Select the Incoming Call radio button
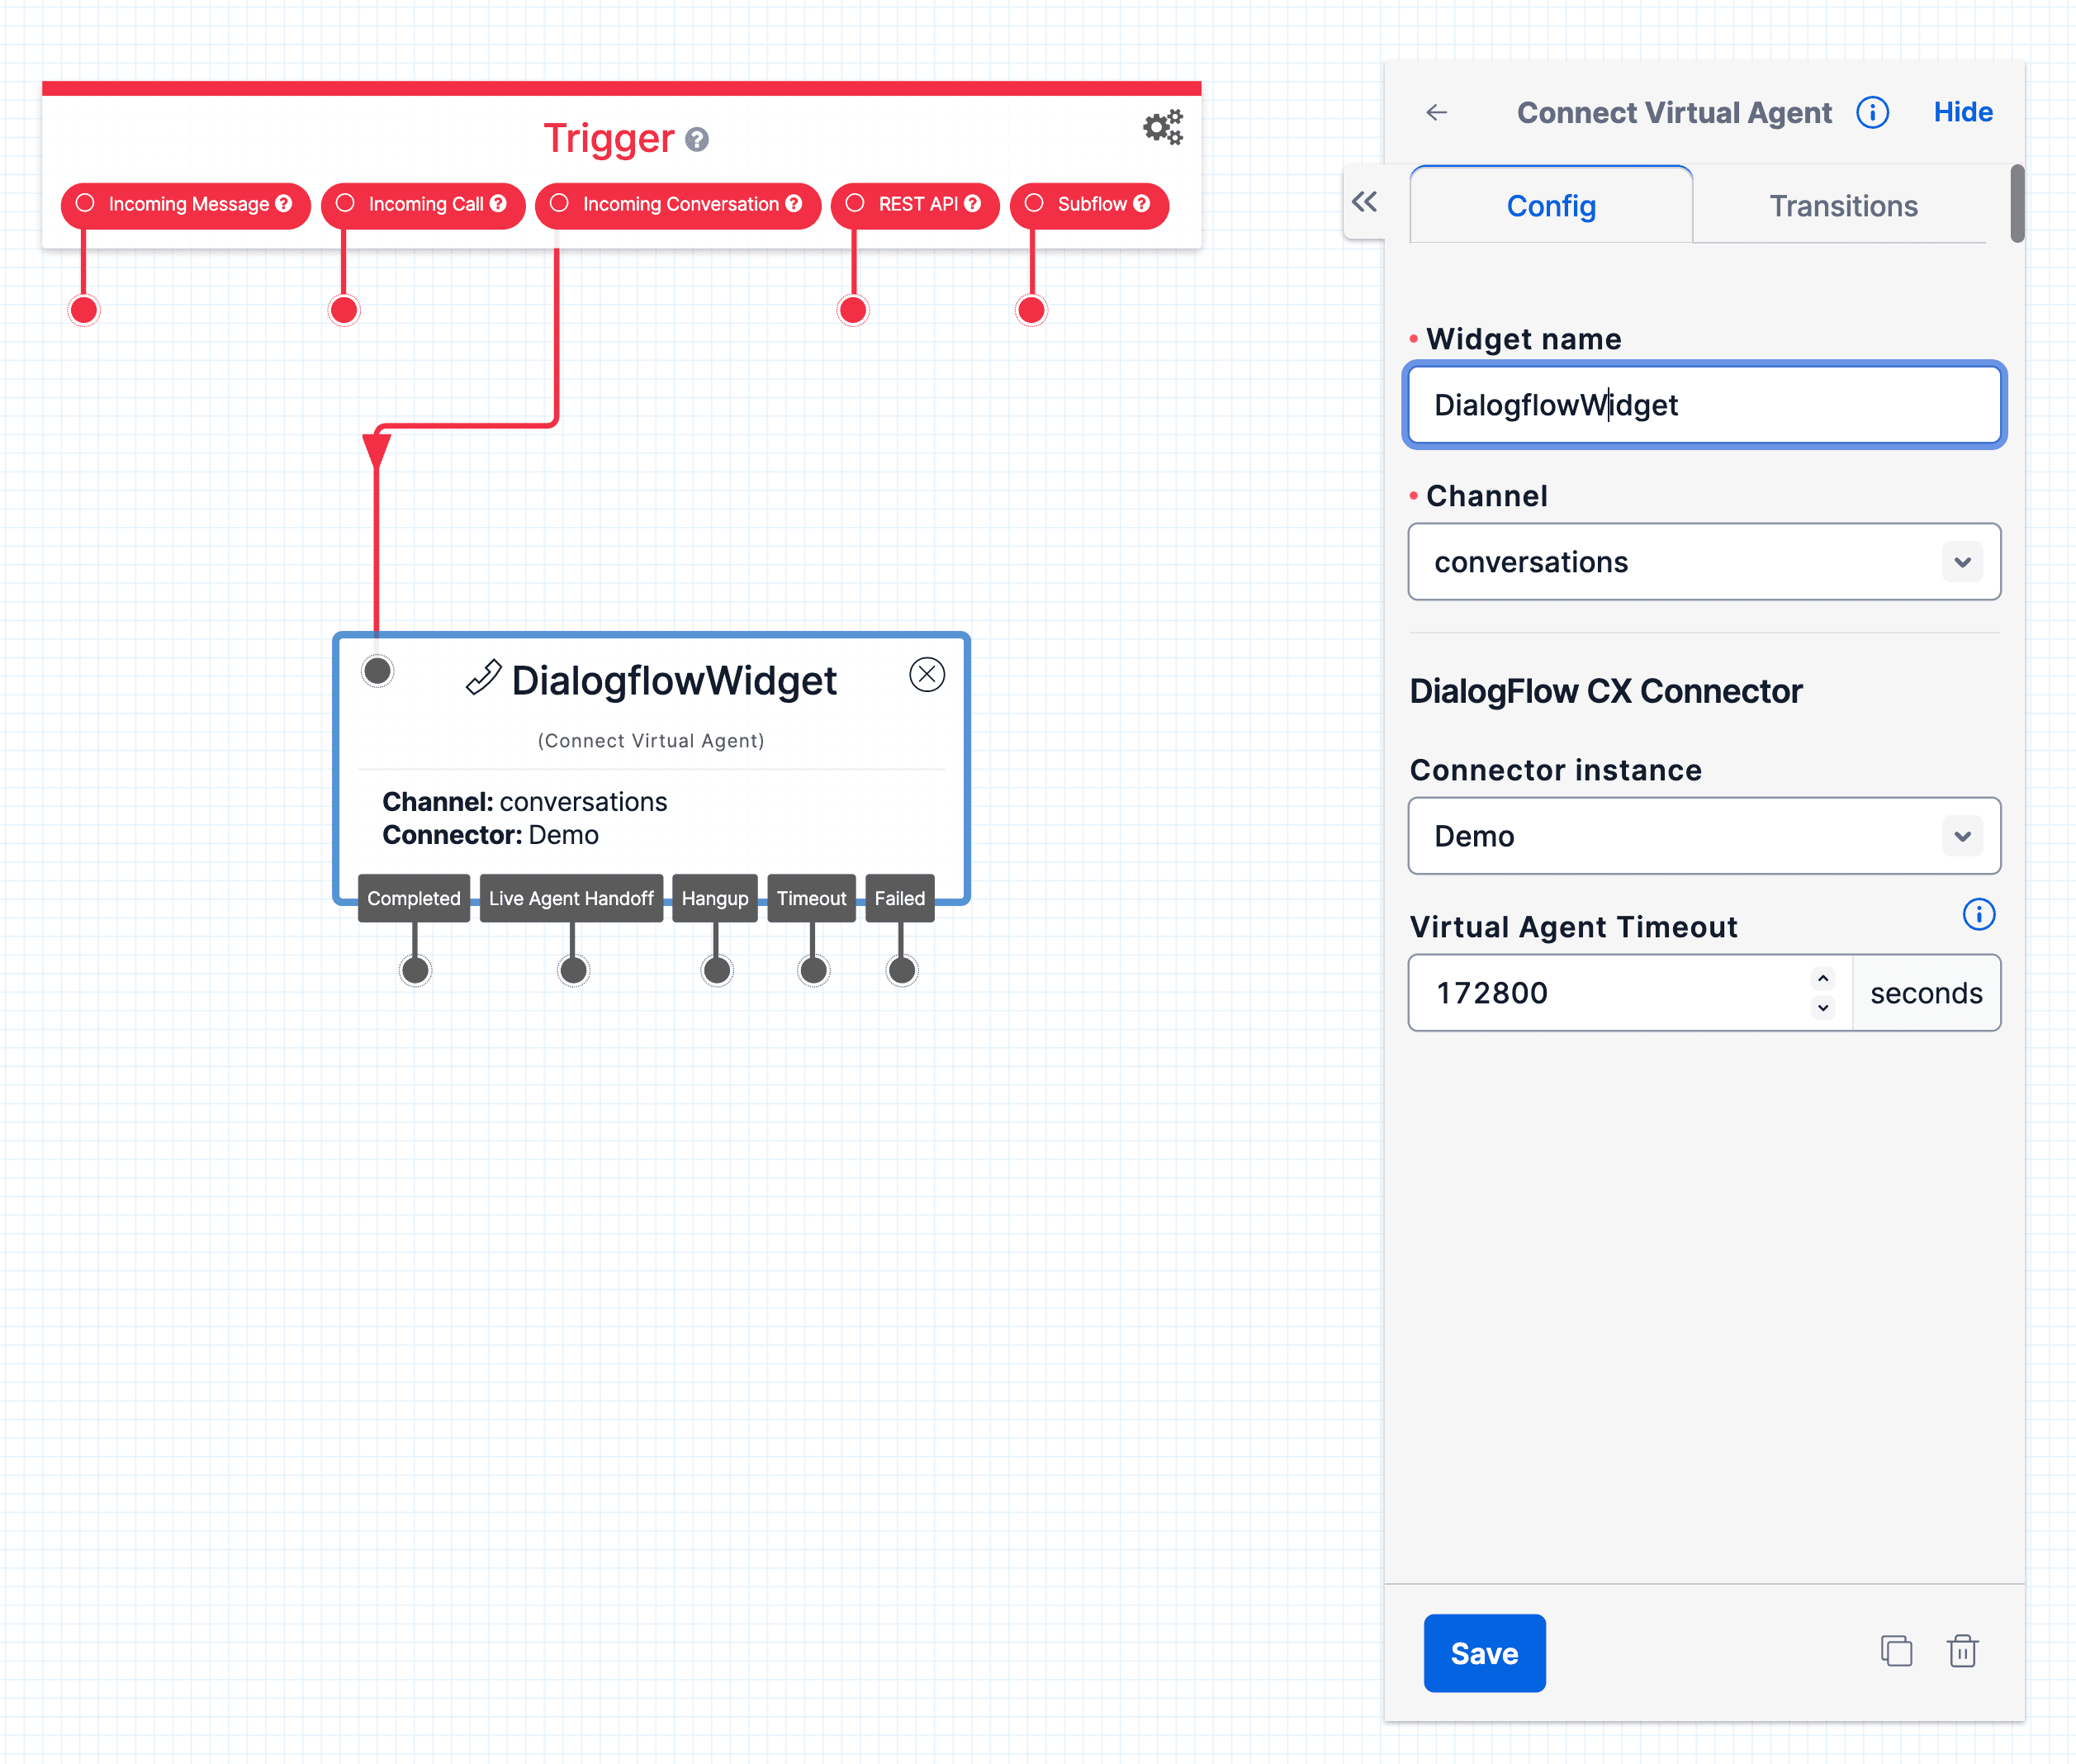This screenshot has height=1764, width=2076. point(345,204)
